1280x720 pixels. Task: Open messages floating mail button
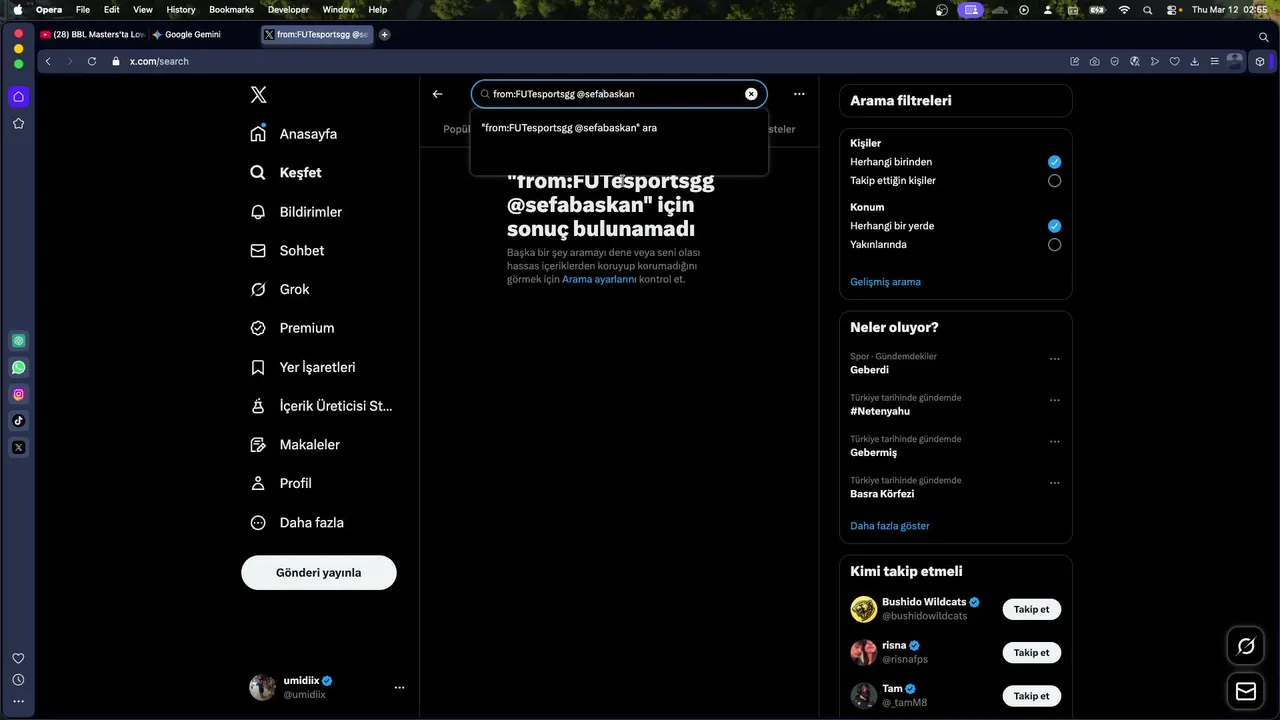pyautogui.click(x=1246, y=691)
